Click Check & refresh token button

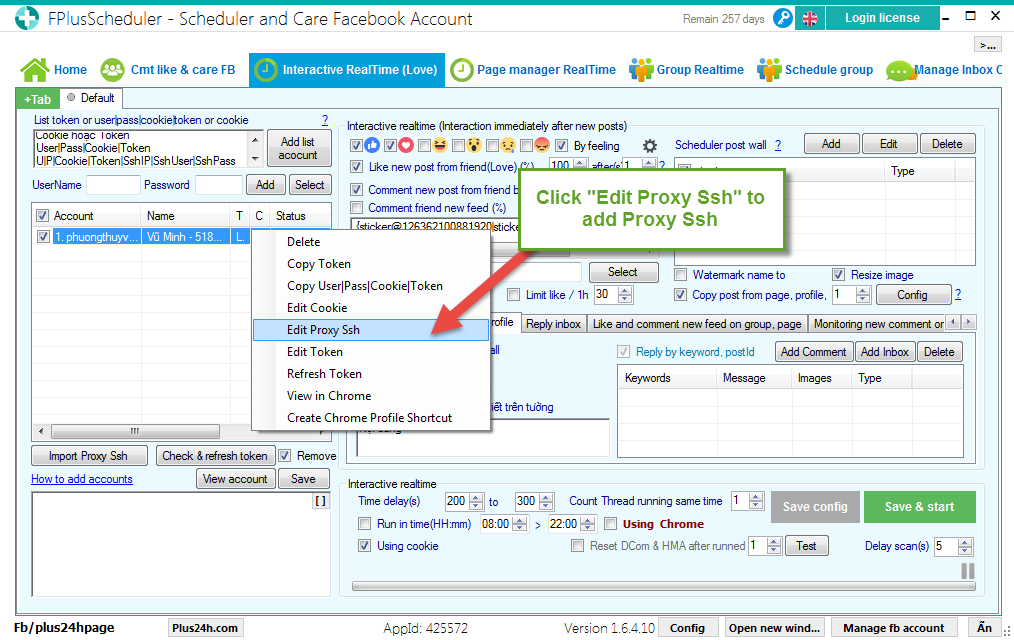point(215,456)
